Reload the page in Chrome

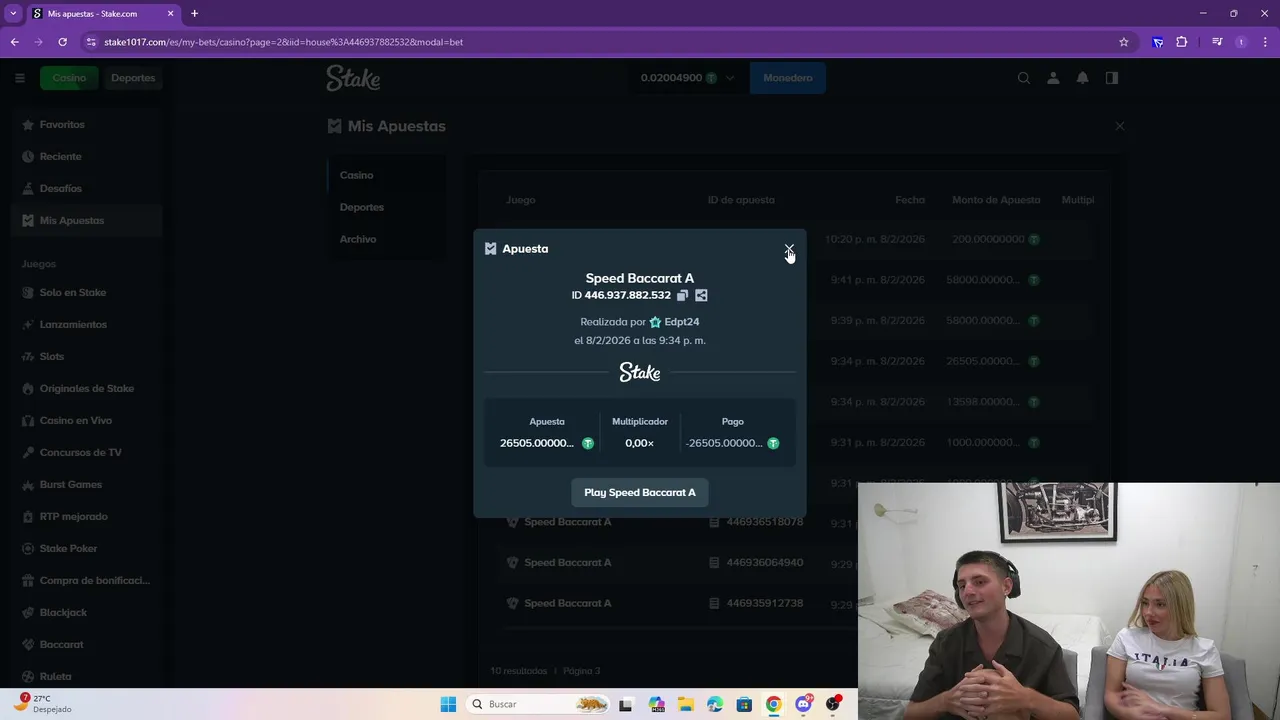62,42
